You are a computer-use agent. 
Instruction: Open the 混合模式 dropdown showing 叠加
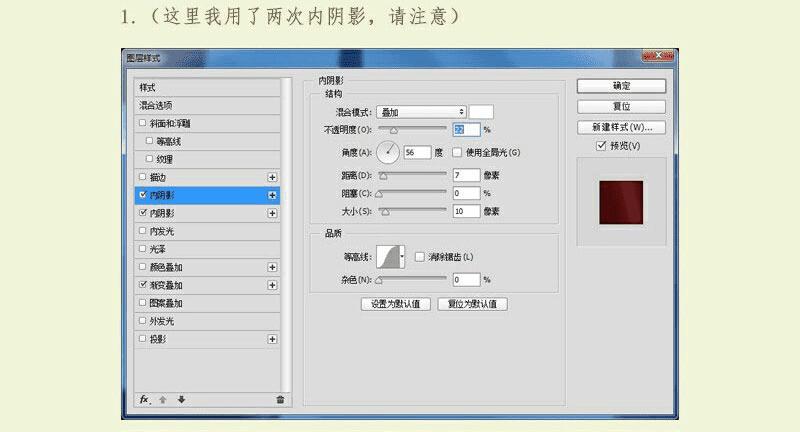coord(421,112)
